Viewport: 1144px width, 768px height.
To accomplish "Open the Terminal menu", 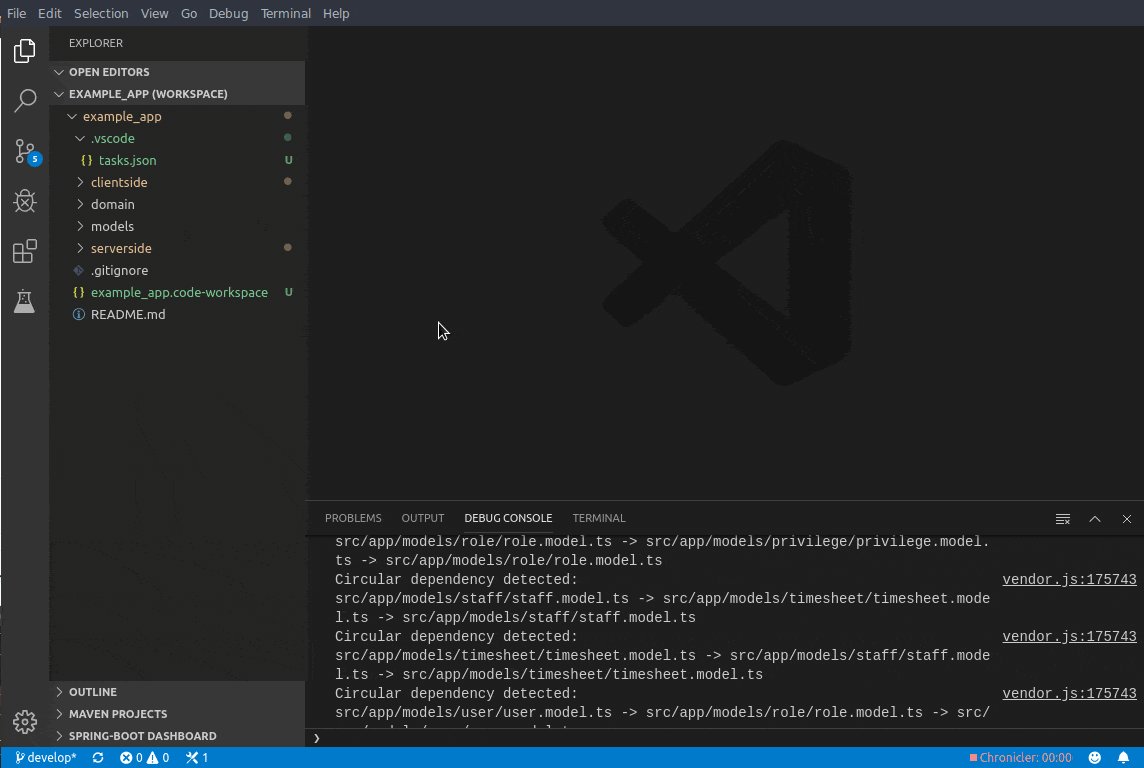I will pyautogui.click(x=285, y=13).
